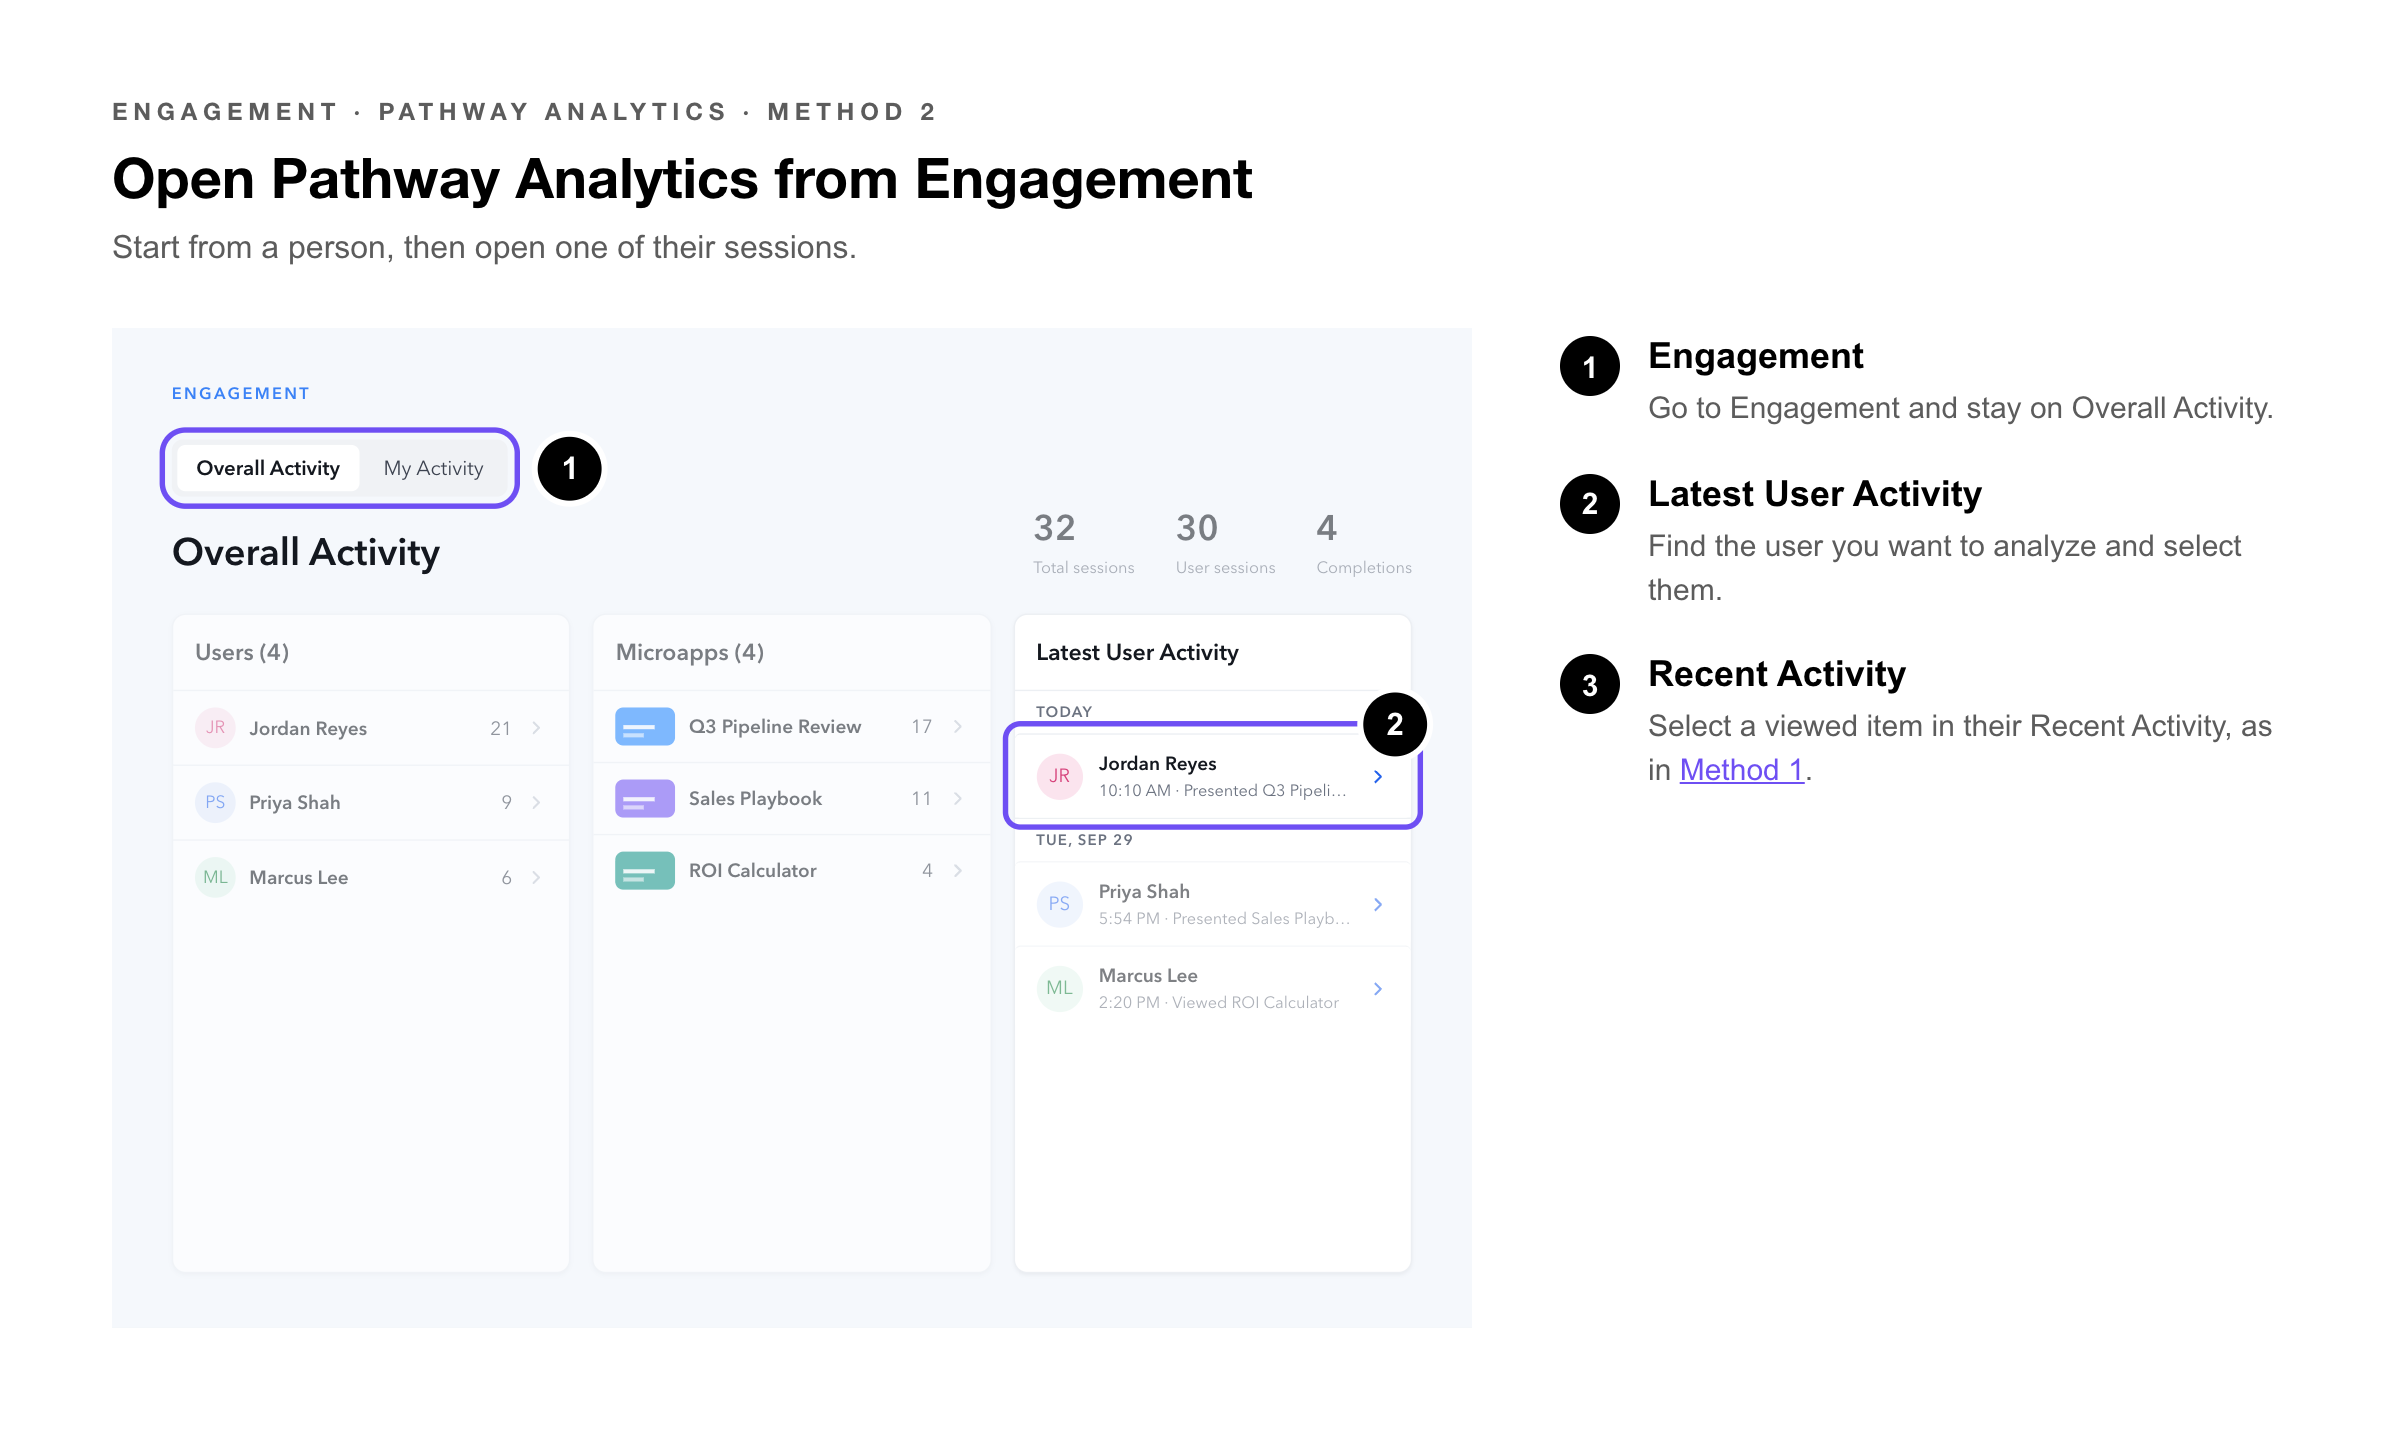The image size is (2400, 1440).
Task: Click Priya Shah PS avatar in Users list
Action: click(215, 802)
